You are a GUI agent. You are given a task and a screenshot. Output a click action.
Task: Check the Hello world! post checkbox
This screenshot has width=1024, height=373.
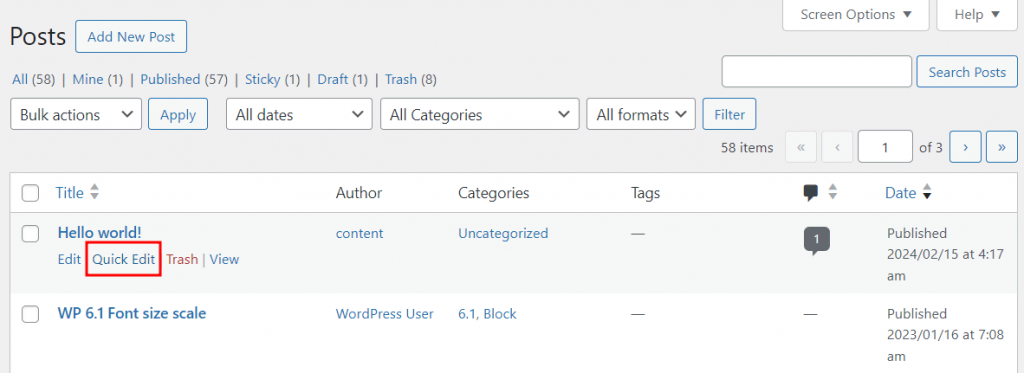30,233
